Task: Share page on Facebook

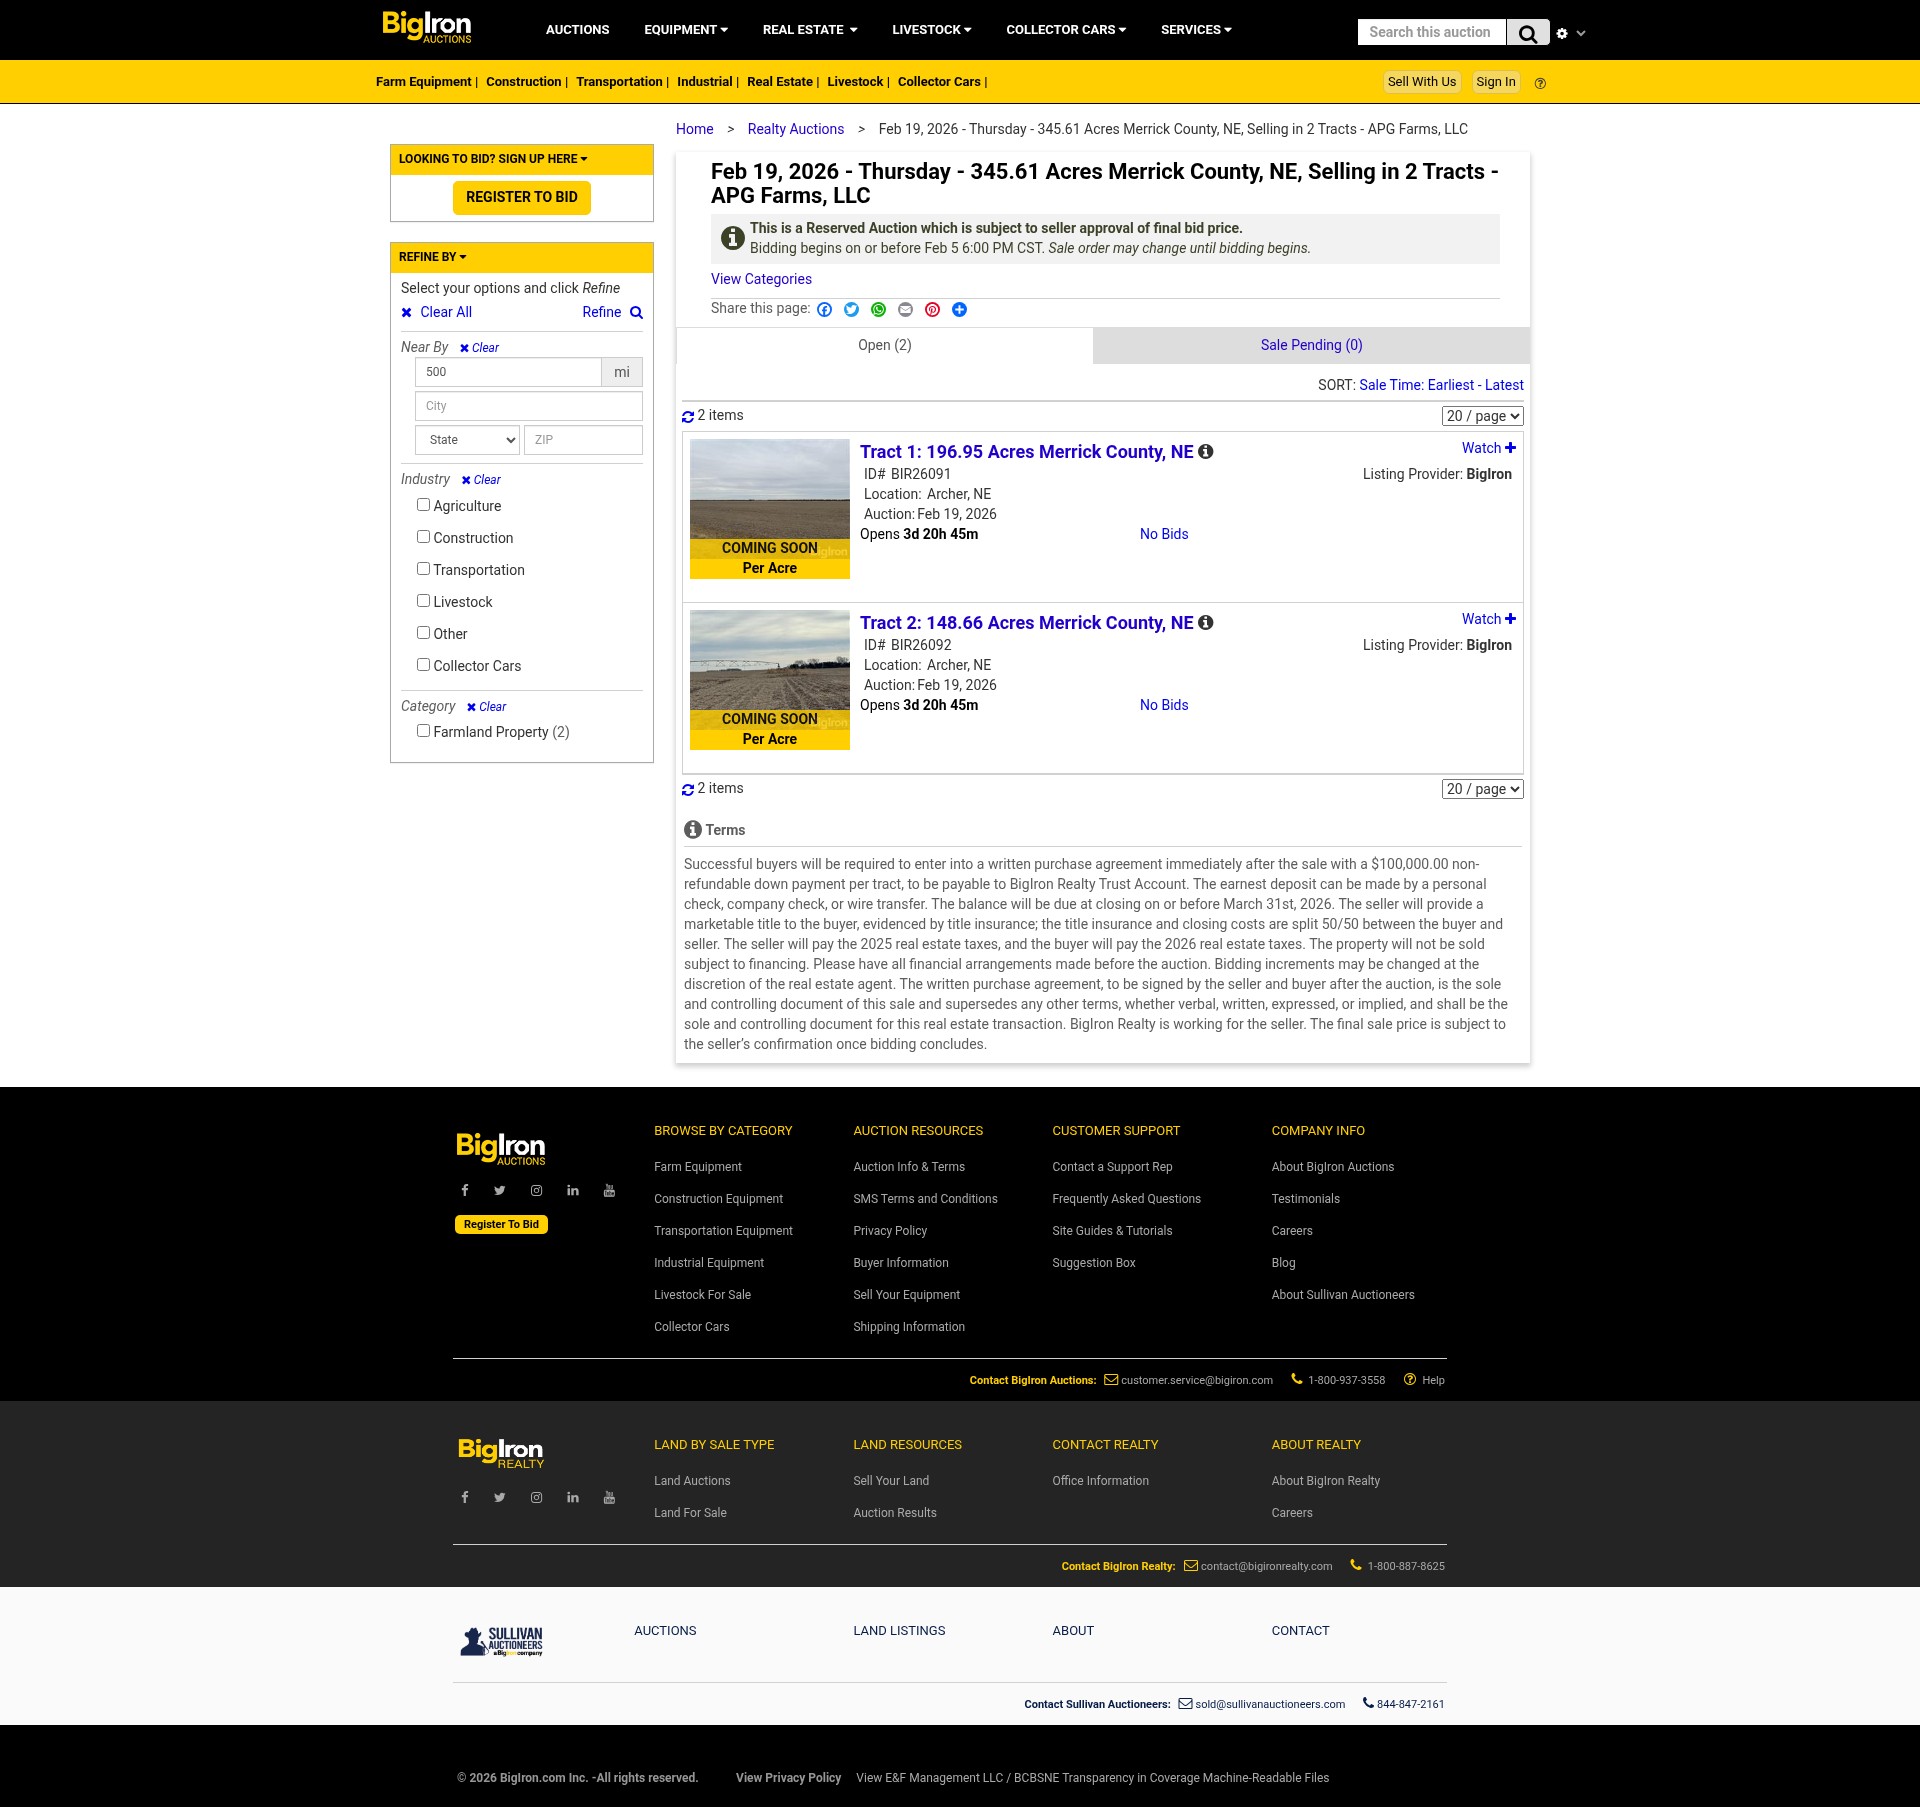Action: (x=824, y=310)
